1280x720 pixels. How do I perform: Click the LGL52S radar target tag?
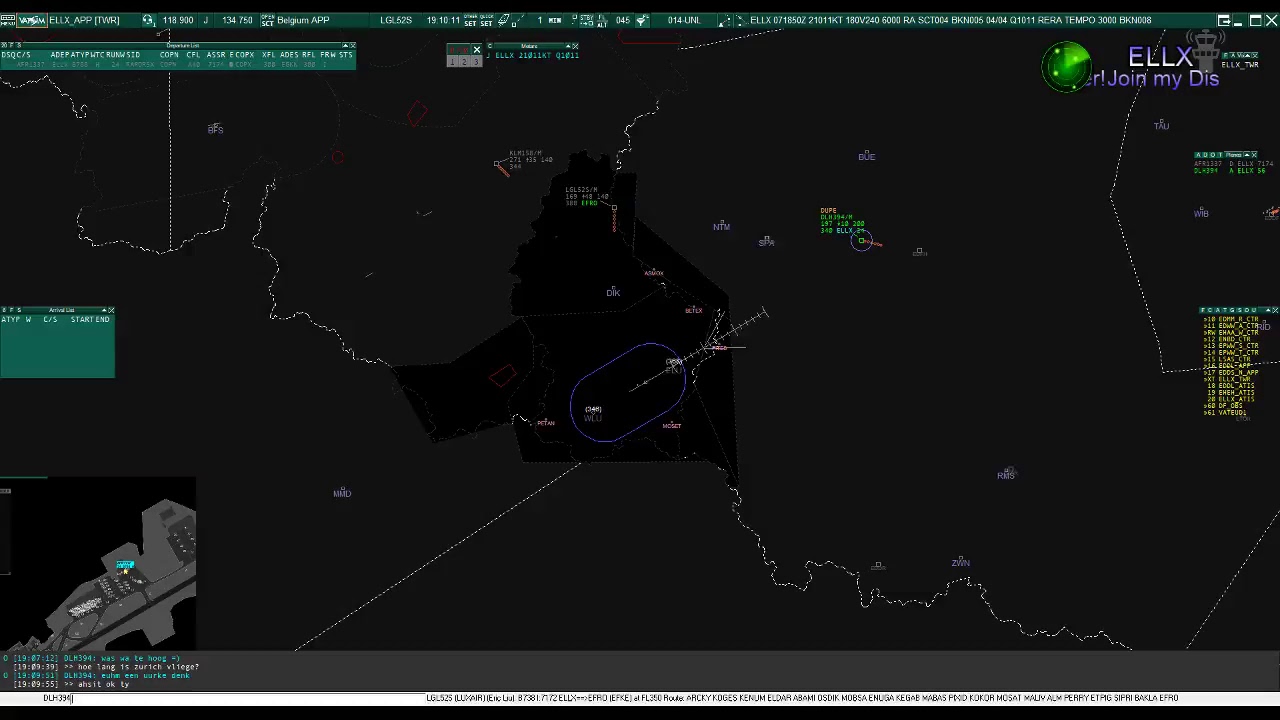tap(586, 196)
